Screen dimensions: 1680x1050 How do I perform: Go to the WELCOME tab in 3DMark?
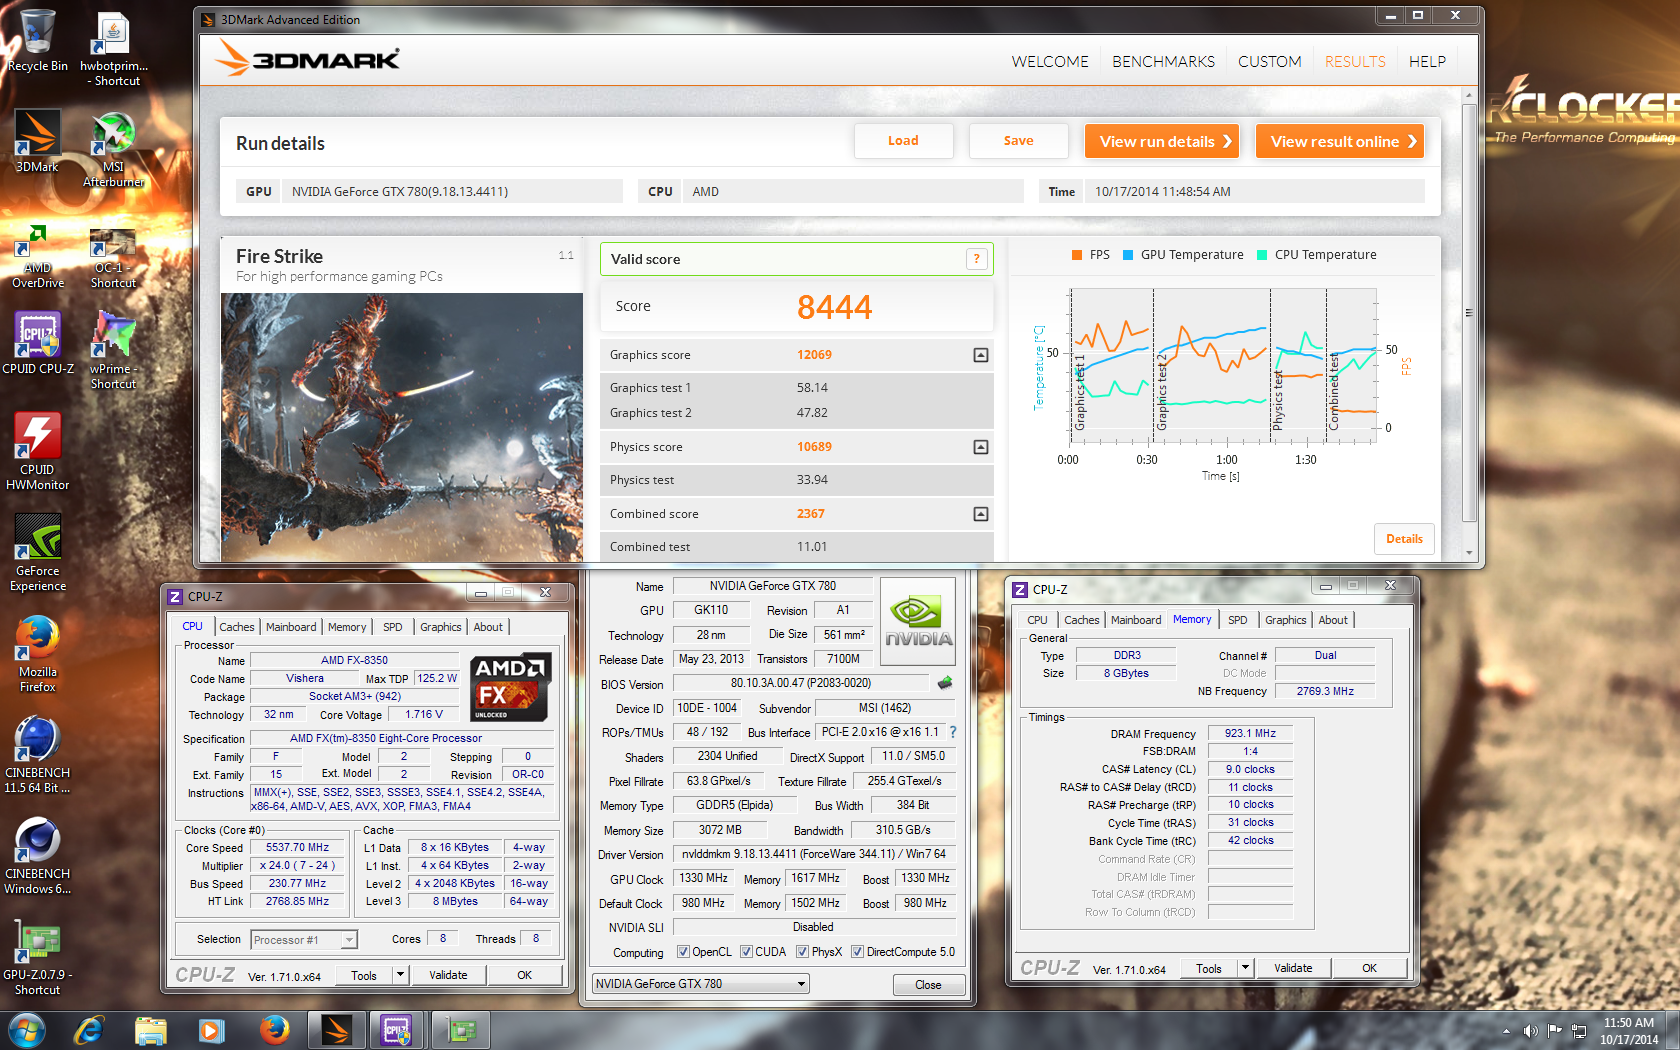(x=1050, y=62)
